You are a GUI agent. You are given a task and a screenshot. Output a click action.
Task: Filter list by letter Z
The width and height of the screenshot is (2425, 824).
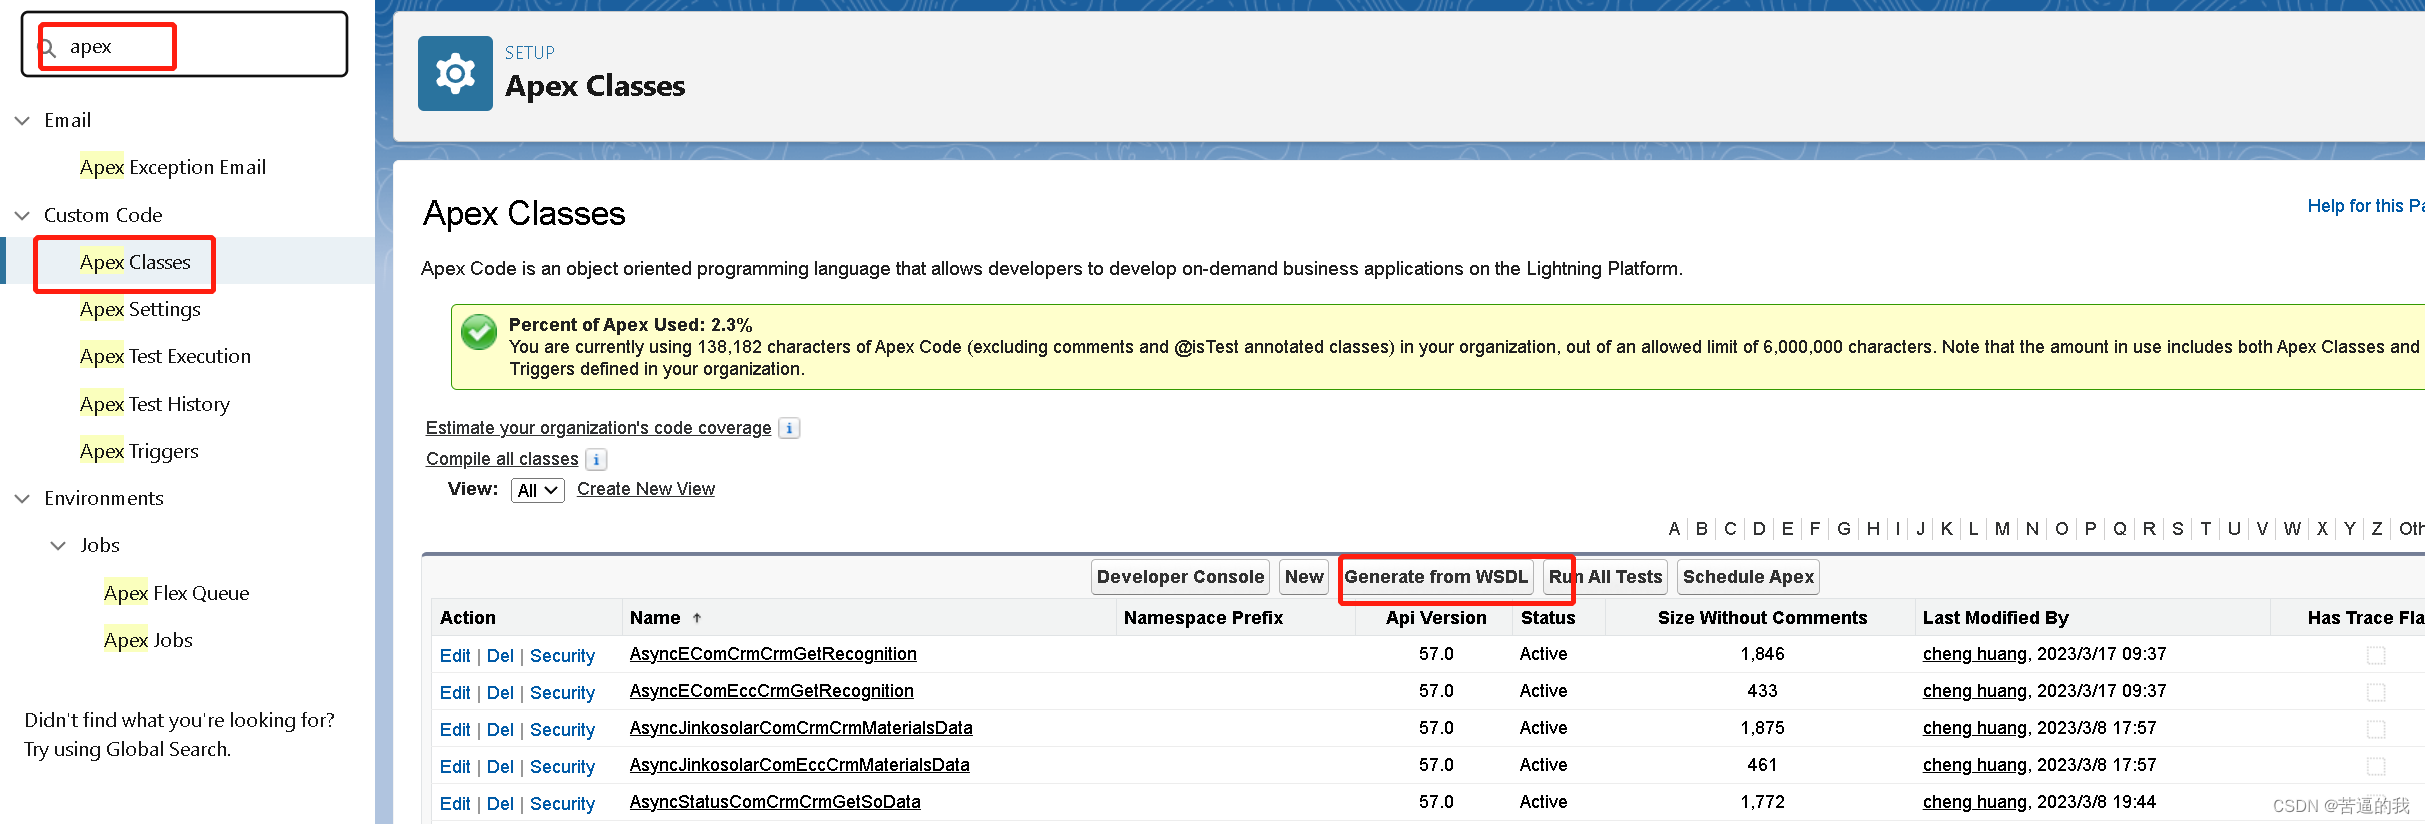(x=2377, y=529)
